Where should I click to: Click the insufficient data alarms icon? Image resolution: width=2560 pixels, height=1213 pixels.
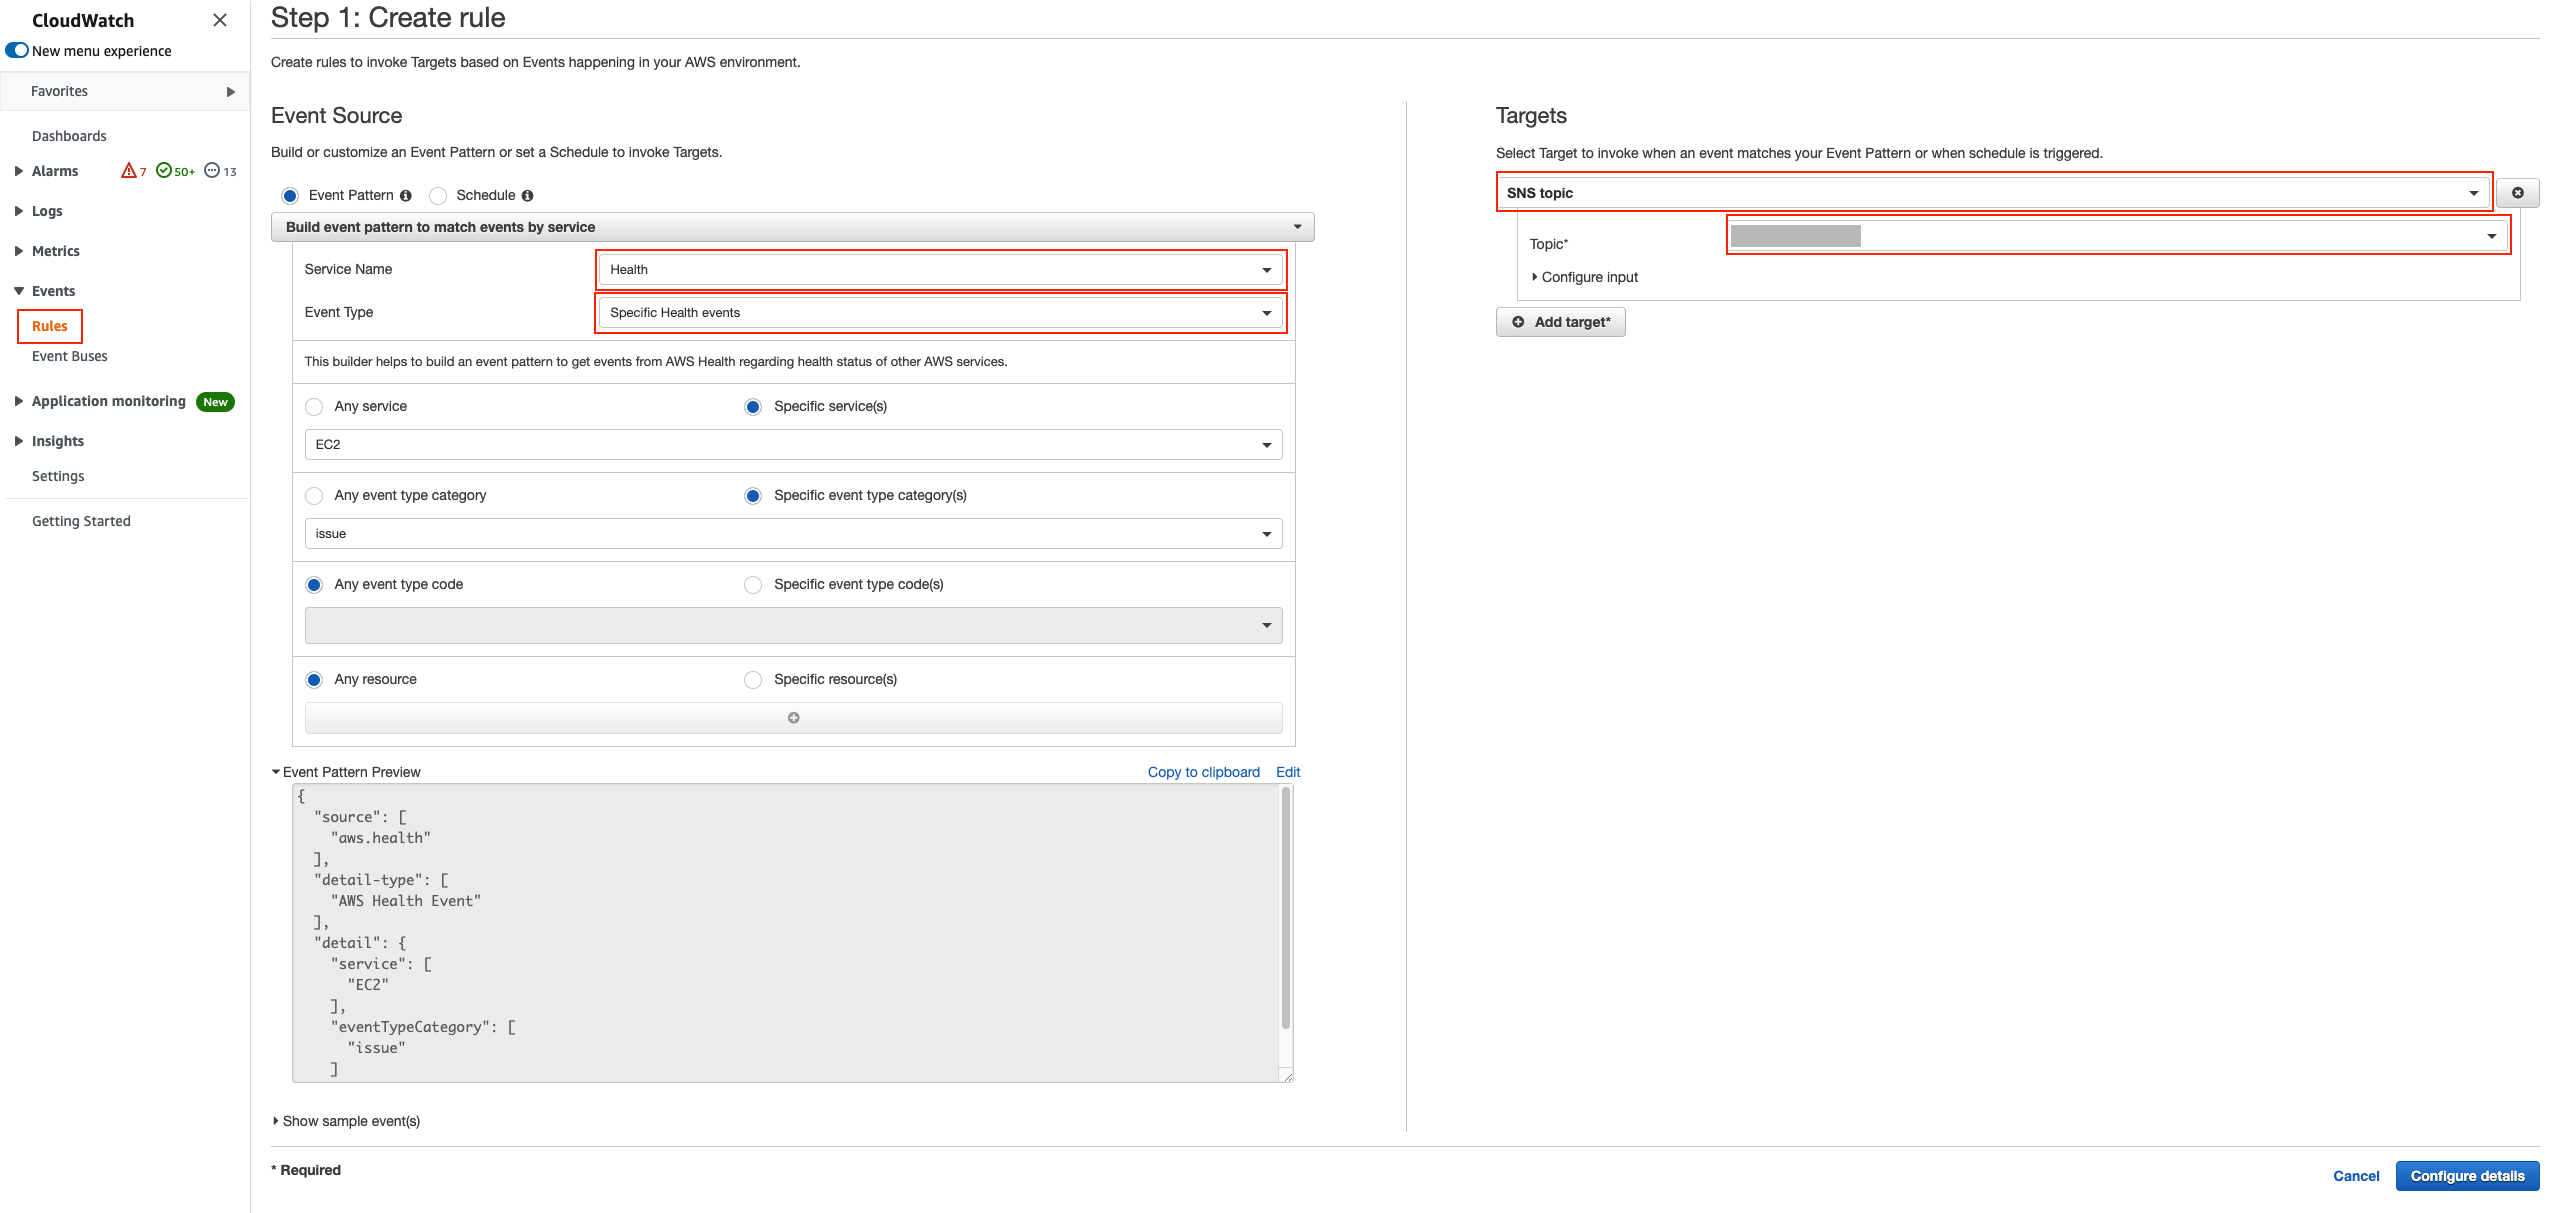212,171
